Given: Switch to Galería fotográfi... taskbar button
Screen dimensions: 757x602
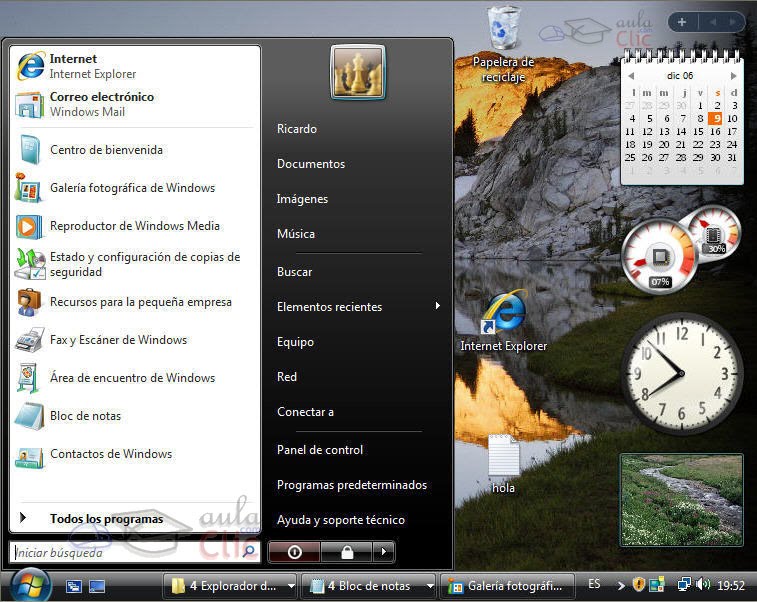Looking at the screenshot, I should click(x=509, y=586).
